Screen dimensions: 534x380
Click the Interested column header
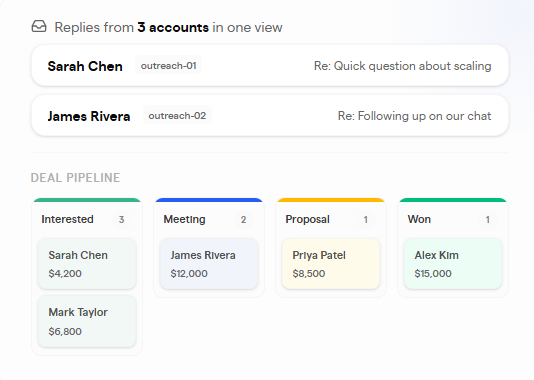[x=67, y=219]
